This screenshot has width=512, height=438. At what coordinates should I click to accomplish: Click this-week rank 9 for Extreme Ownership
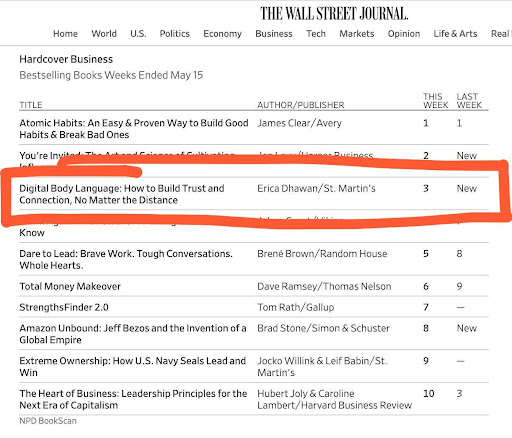pyautogui.click(x=426, y=361)
